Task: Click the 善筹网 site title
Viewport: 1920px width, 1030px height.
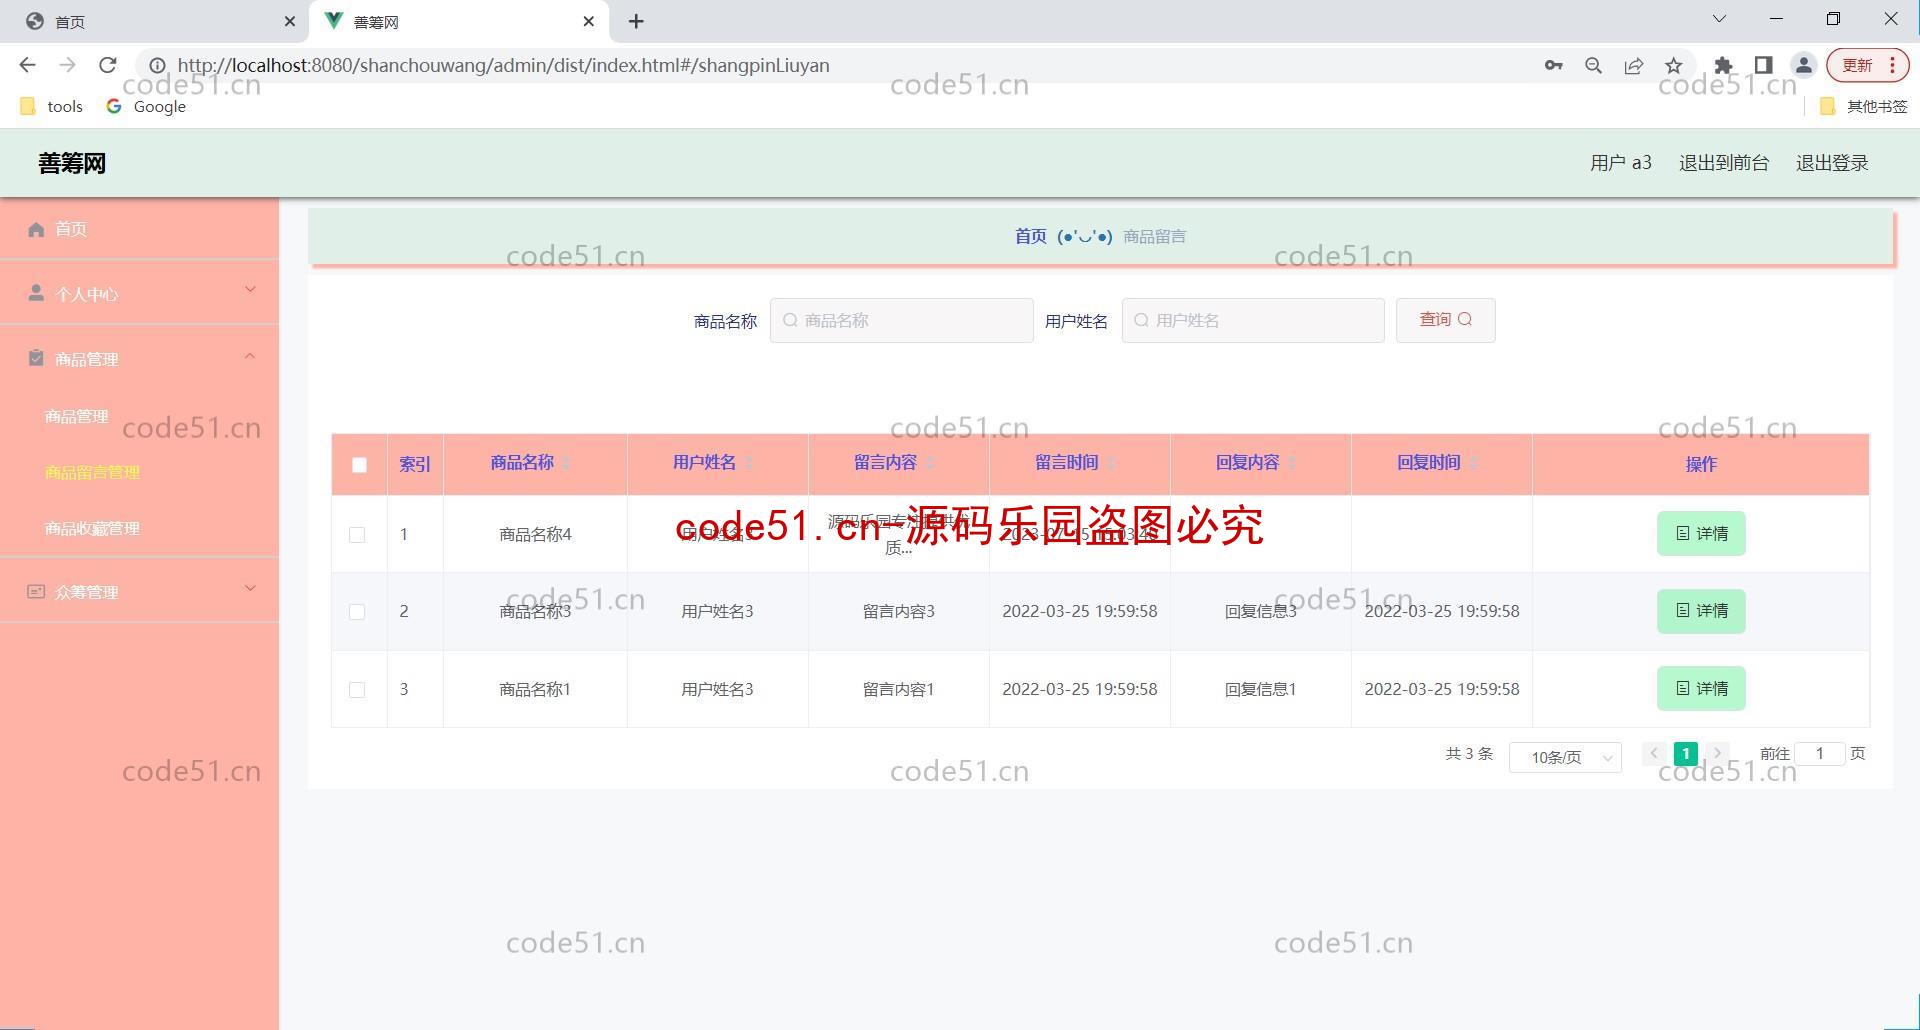Action: [72, 163]
